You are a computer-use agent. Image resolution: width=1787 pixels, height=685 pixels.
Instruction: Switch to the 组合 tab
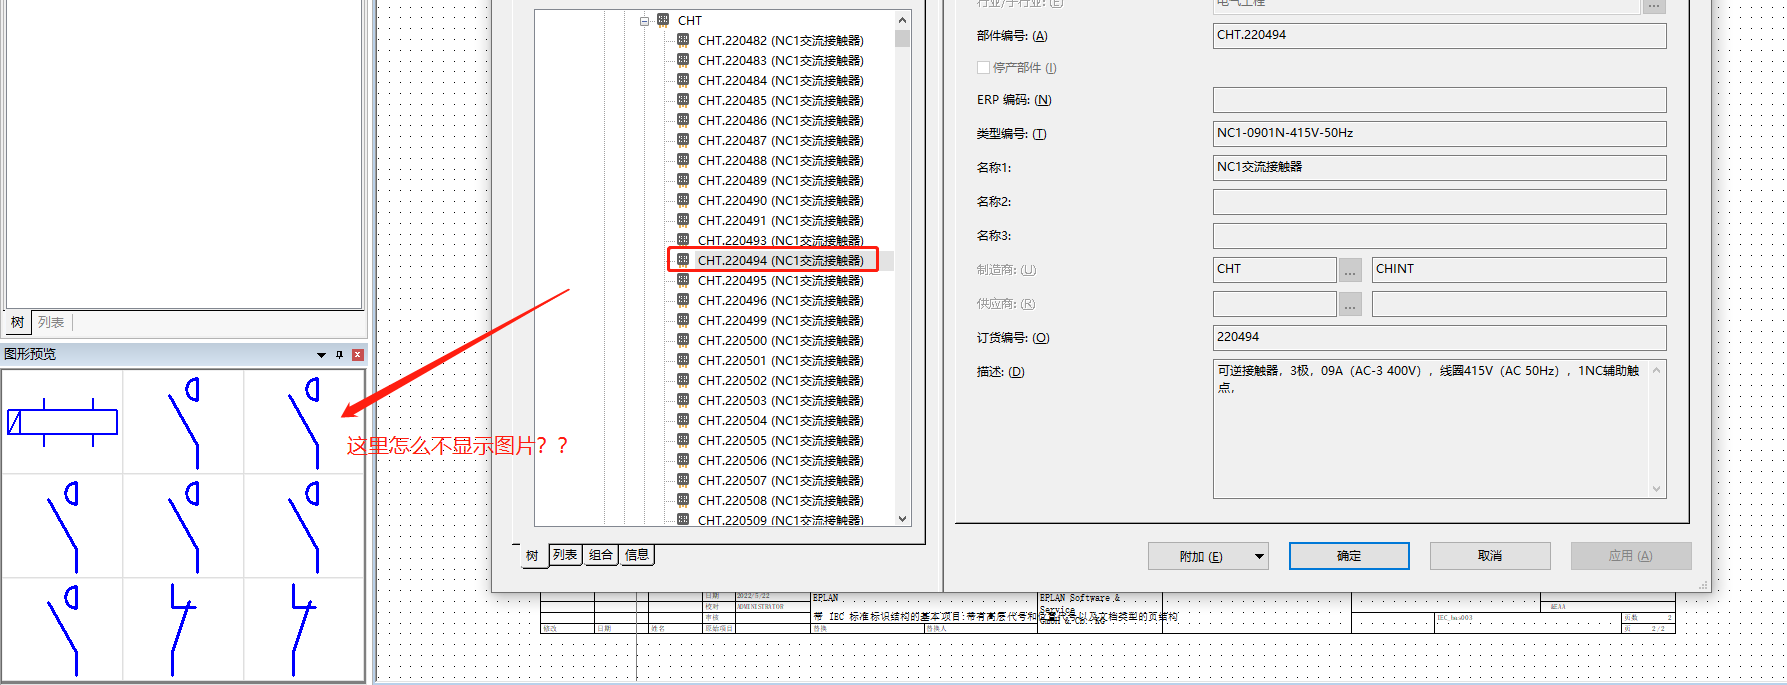tap(601, 555)
